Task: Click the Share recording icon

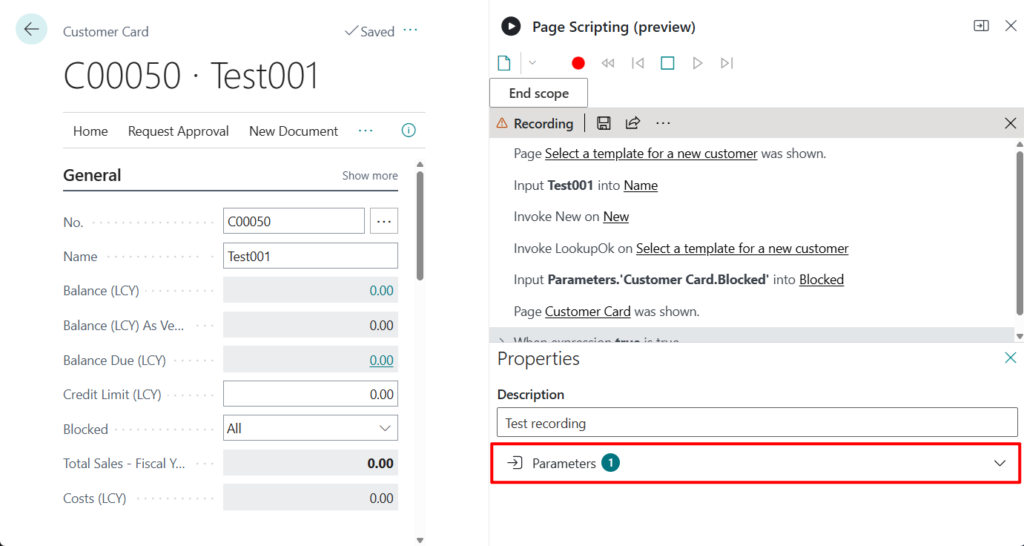Action: tap(632, 123)
